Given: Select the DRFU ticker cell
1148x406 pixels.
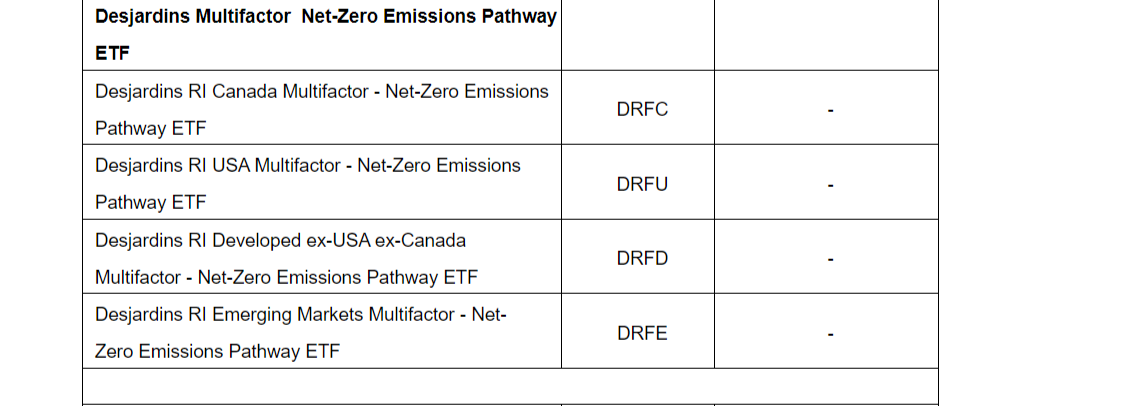Looking at the screenshot, I should [x=642, y=184].
